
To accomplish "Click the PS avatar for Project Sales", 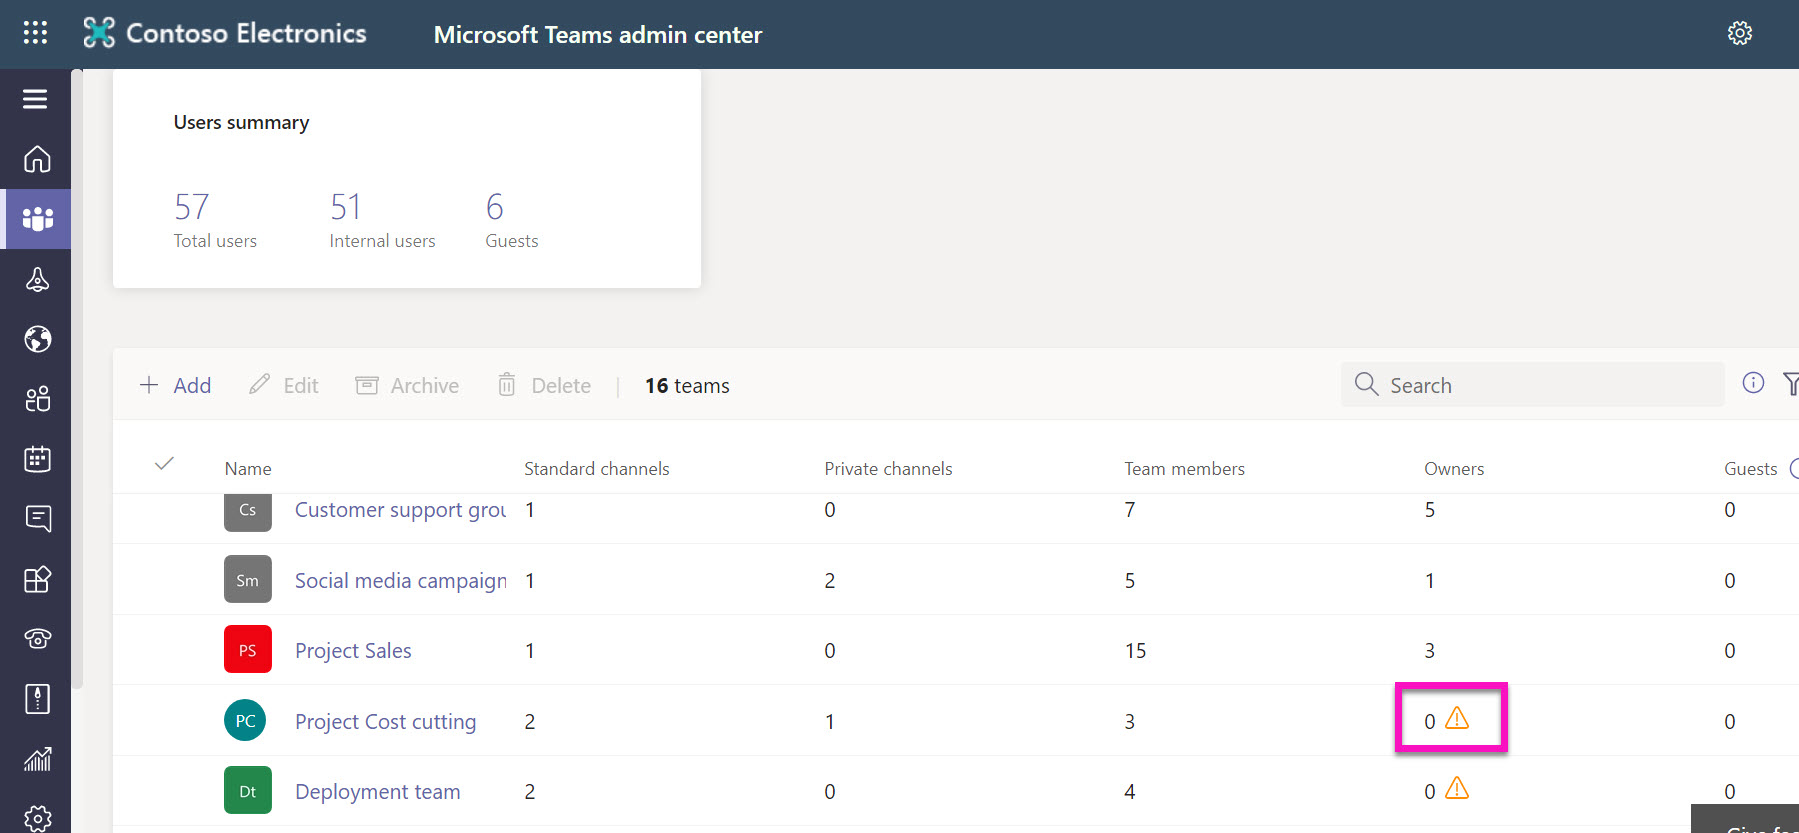I will pyautogui.click(x=247, y=650).
